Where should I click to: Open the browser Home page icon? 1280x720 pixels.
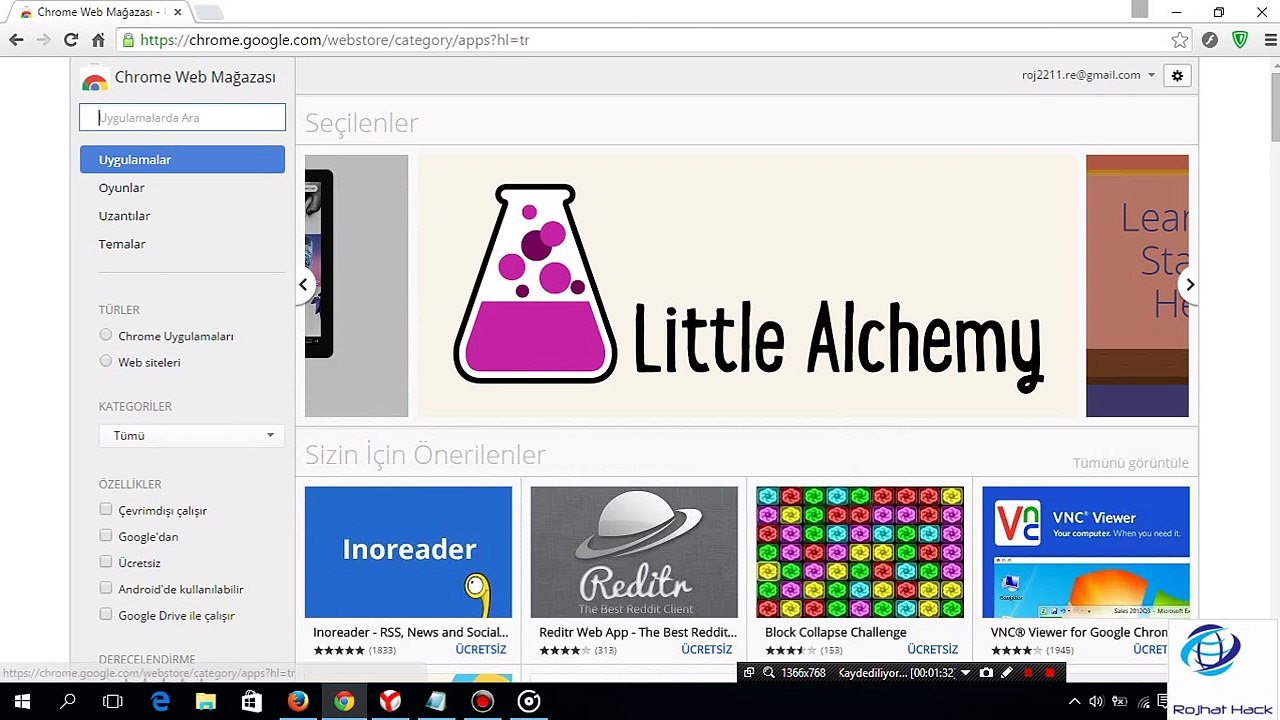tap(98, 40)
